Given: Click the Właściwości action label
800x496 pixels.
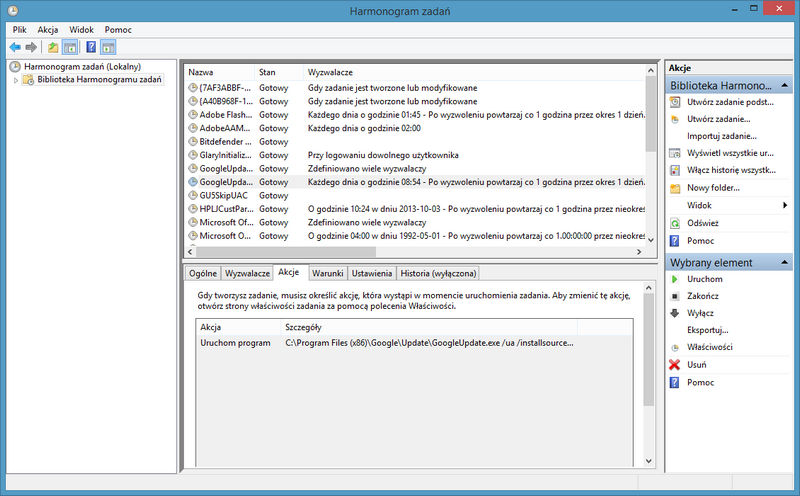Looking at the screenshot, I should [710, 347].
